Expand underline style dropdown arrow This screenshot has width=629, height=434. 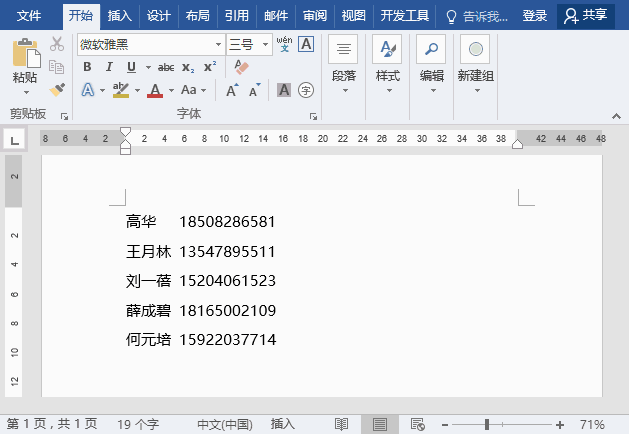[148, 67]
